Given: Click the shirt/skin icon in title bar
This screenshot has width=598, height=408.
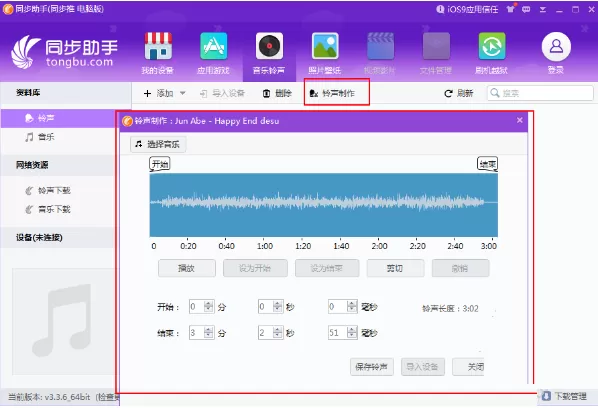Looking at the screenshot, I should tap(510, 9).
